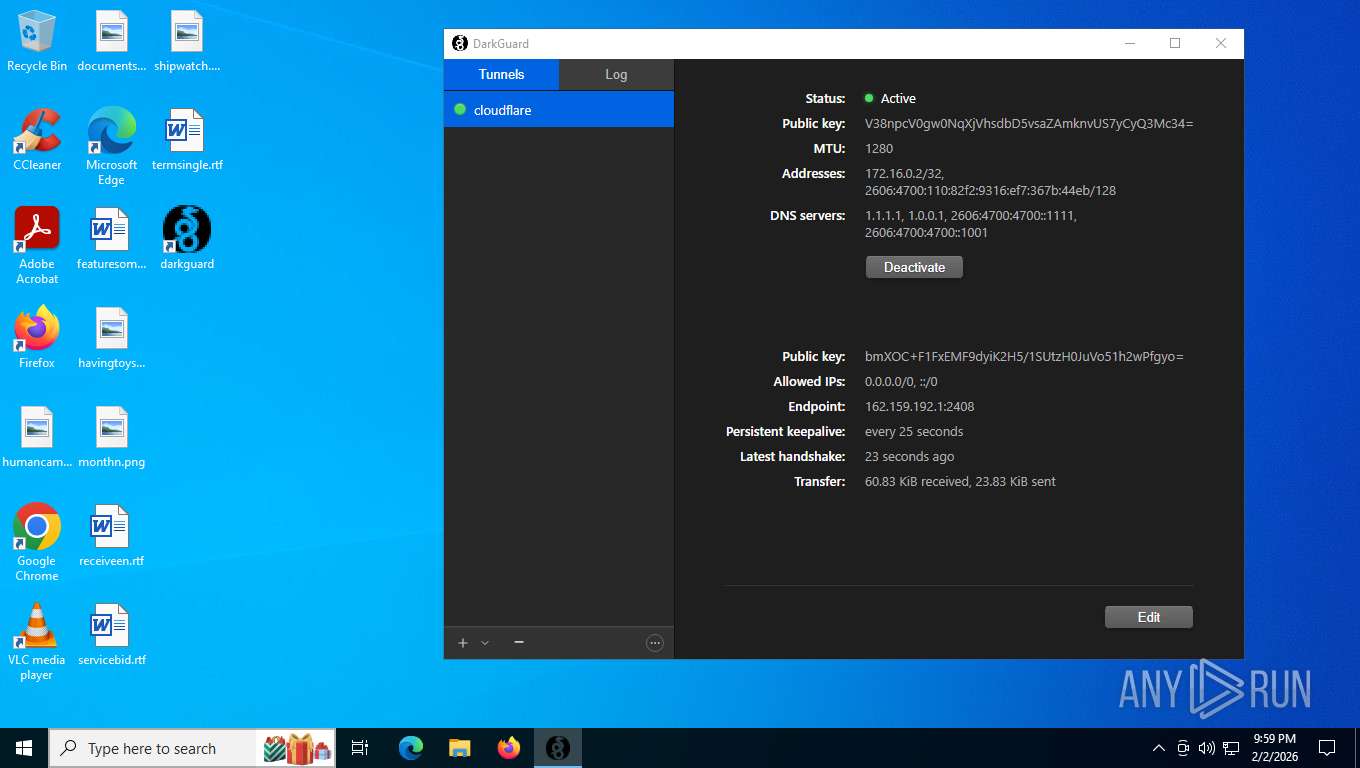The image size is (1360, 768).
Task: Open File Explorer from the taskbar
Action: pyautogui.click(x=460, y=748)
